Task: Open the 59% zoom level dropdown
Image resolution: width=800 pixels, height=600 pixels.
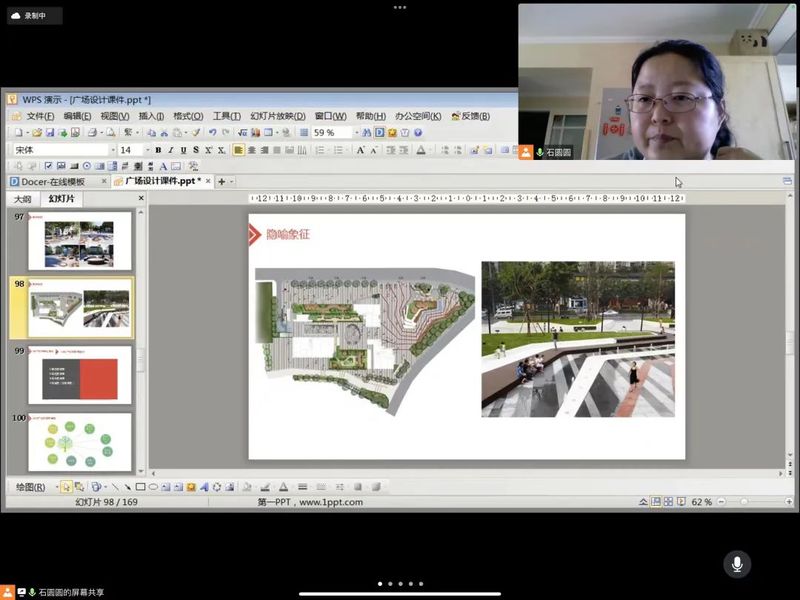Action: (354, 132)
